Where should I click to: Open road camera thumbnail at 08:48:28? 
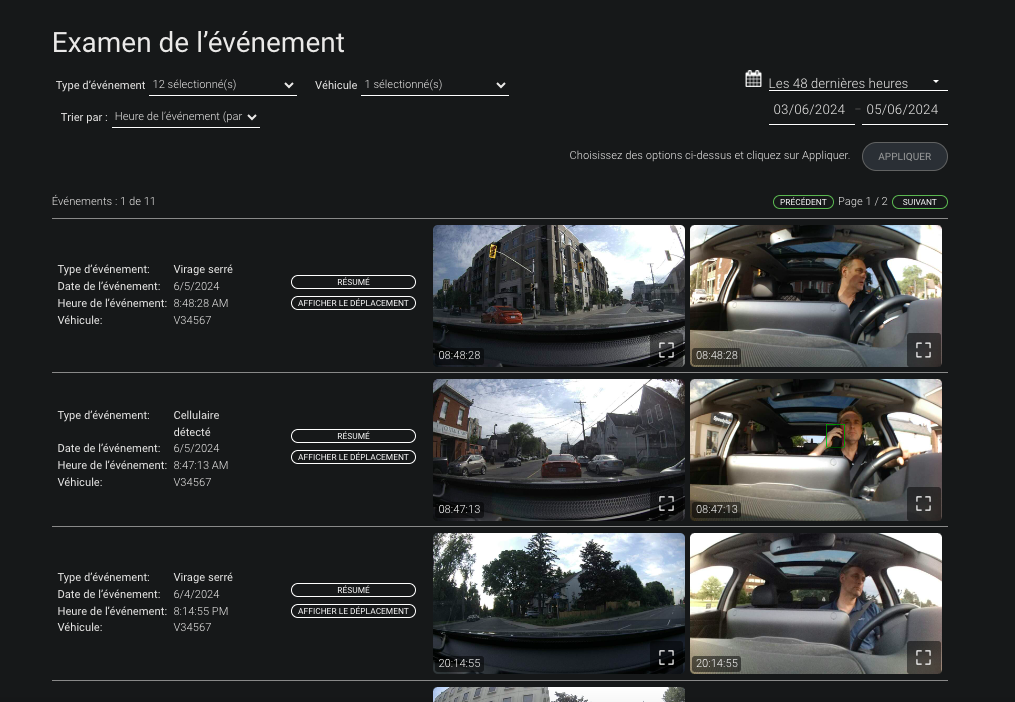[x=559, y=296]
